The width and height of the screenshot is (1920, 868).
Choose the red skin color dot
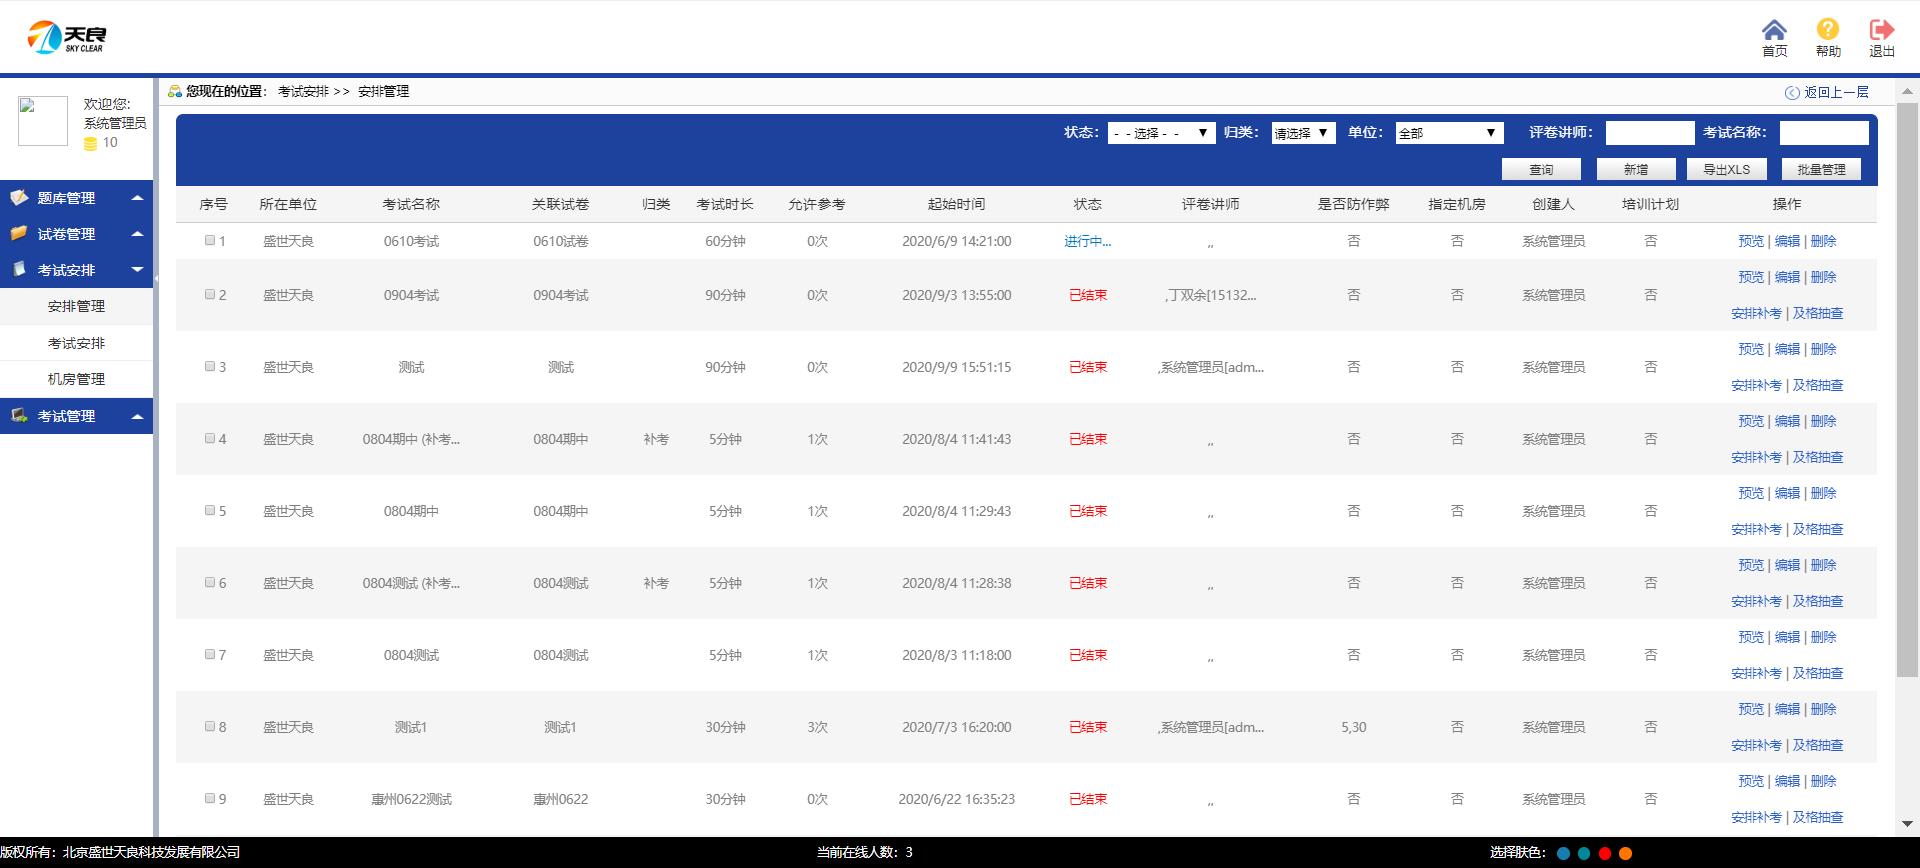1605,853
